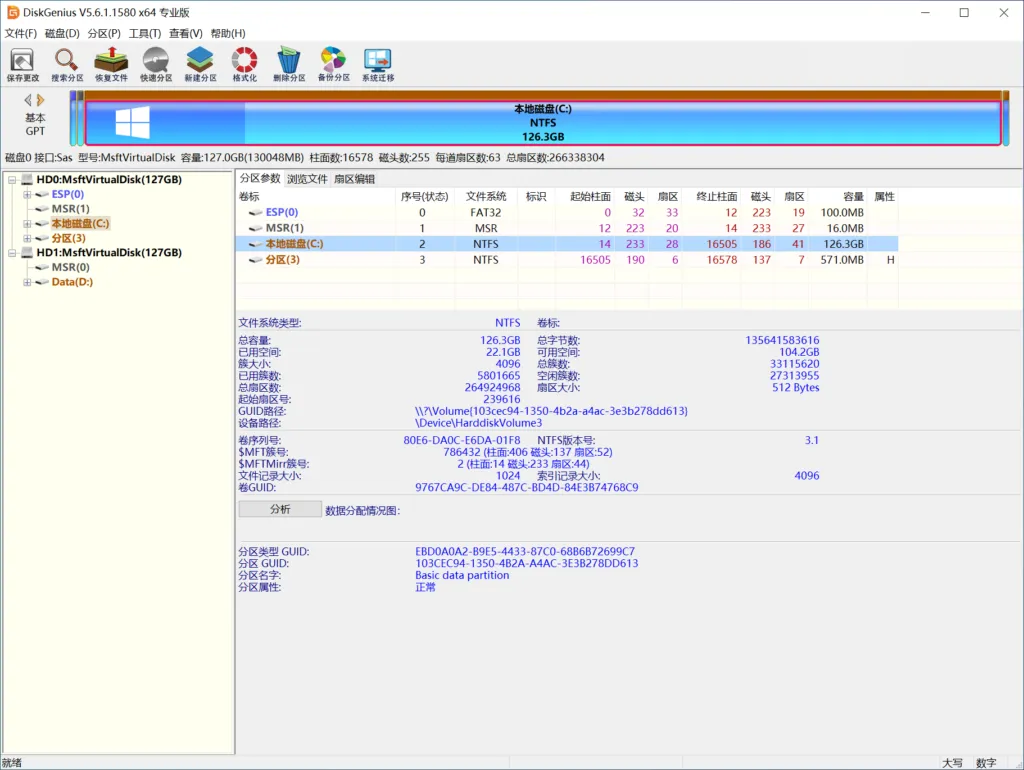Open the 文件(F) menu
The width and height of the screenshot is (1024, 770).
pos(21,33)
